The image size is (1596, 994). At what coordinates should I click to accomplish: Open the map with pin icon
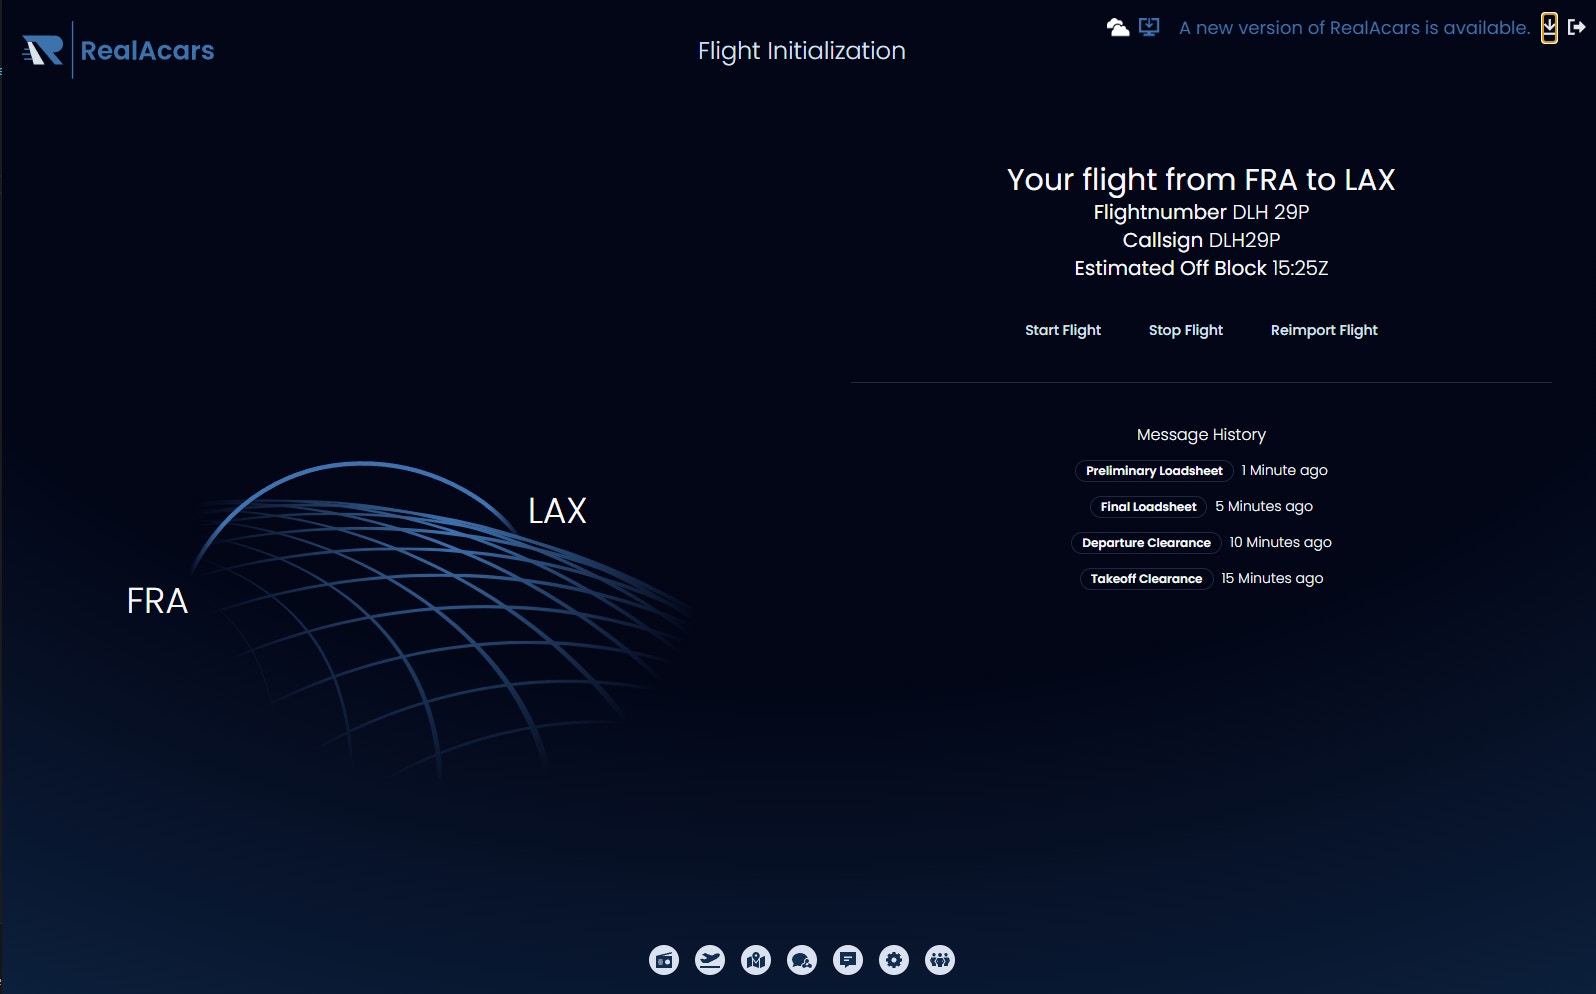756,960
